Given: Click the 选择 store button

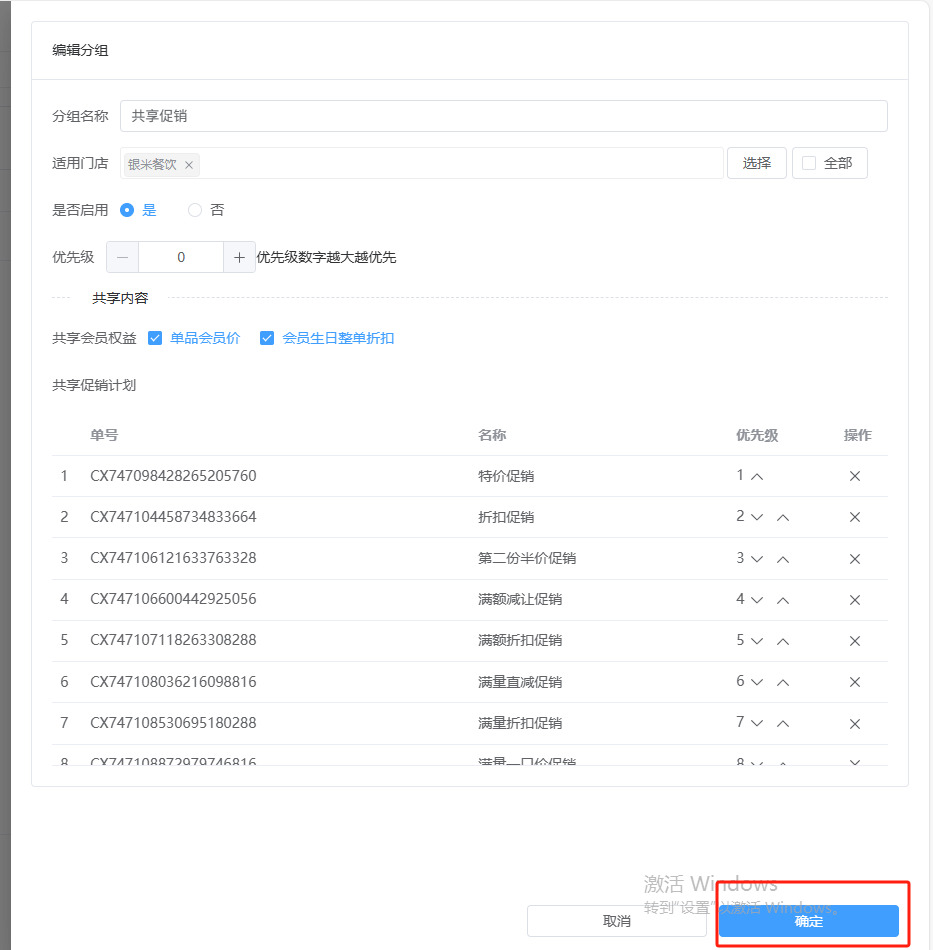Looking at the screenshot, I should tap(757, 163).
